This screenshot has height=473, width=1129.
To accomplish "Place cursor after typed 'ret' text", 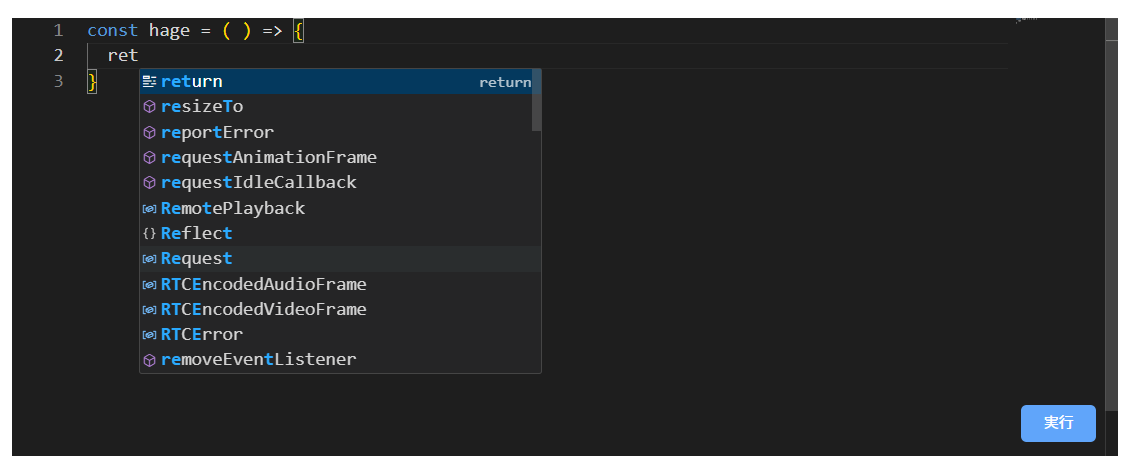I will (139, 56).
